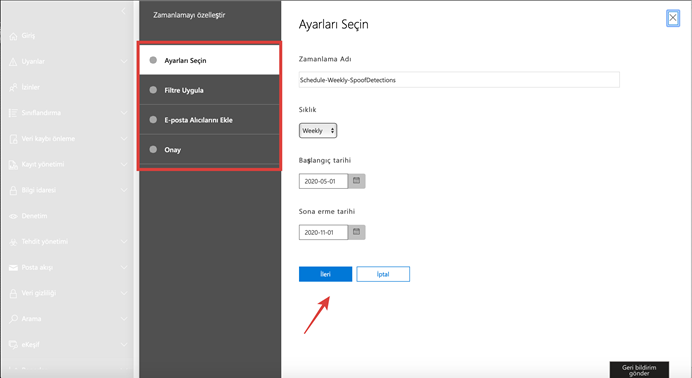The image size is (692, 378).
Task: Go to E-posta Alıcılarını Ekle step
Action: 210,120
